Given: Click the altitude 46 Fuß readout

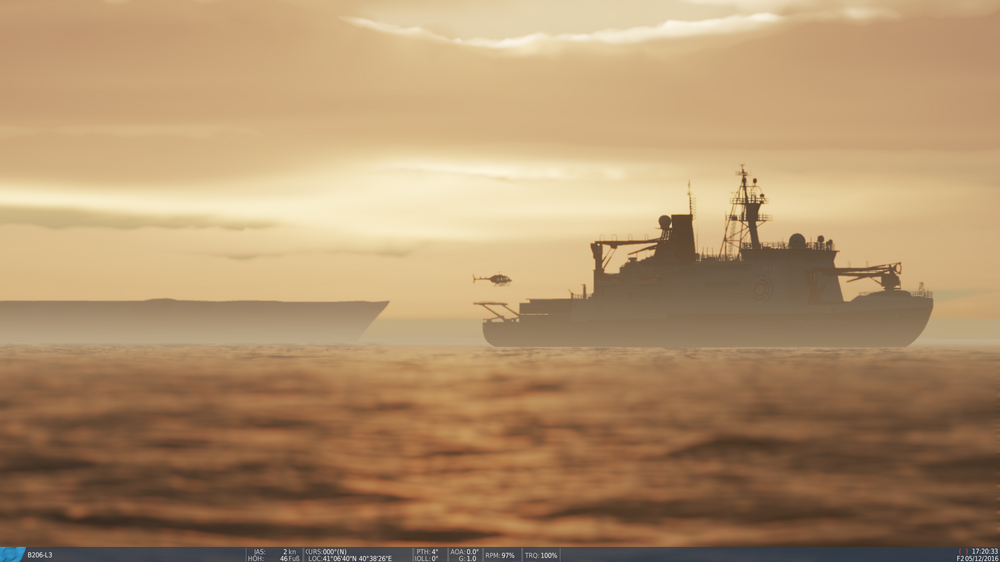Looking at the screenshot, I should pyautogui.click(x=274, y=559).
